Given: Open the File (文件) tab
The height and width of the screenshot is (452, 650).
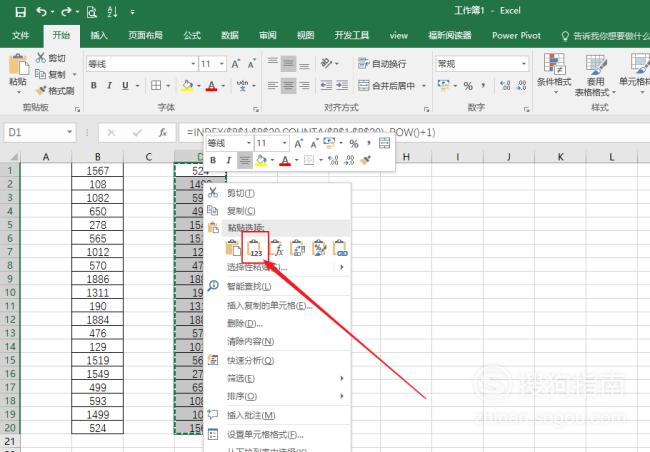Looking at the screenshot, I should pos(21,36).
